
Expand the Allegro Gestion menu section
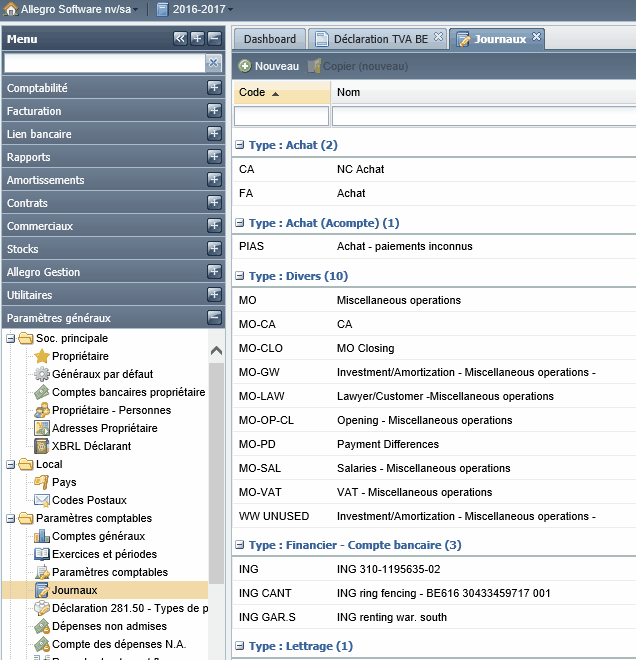tap(214, 271)
